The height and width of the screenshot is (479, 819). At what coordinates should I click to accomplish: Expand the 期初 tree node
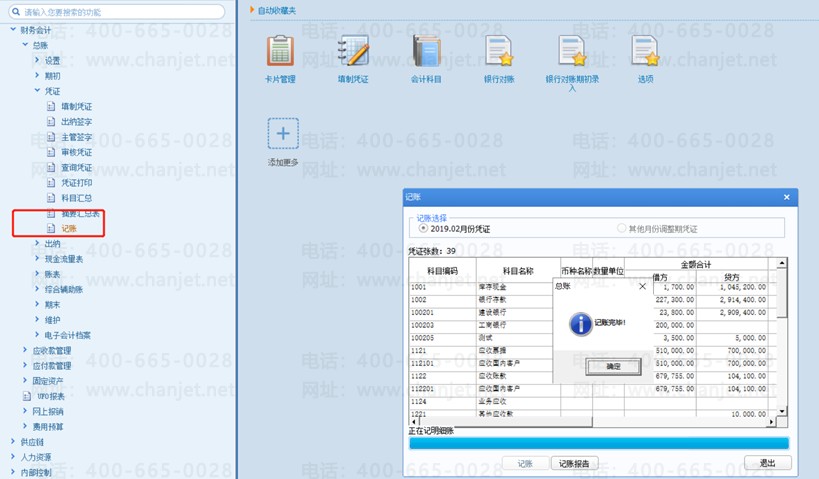[37, 75]
